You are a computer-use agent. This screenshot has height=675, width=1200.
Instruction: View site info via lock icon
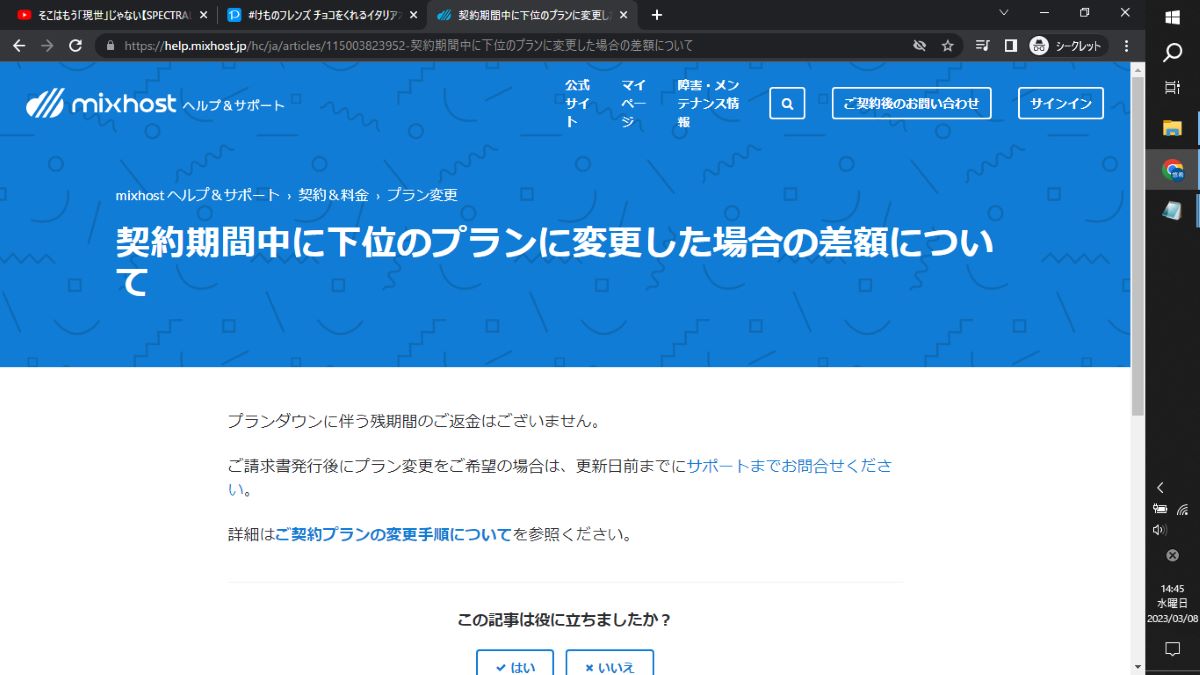coord(110,46)
